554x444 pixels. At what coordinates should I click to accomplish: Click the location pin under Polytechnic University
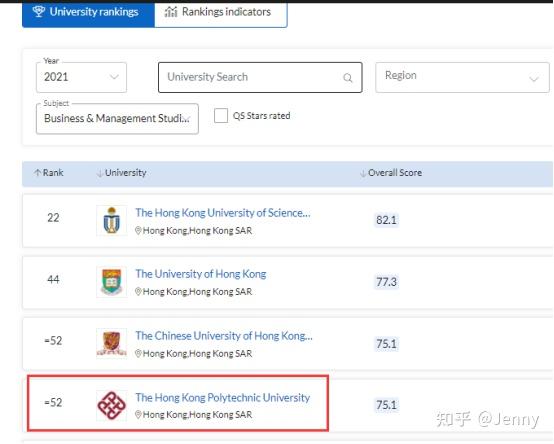click(x=138, y=414)
